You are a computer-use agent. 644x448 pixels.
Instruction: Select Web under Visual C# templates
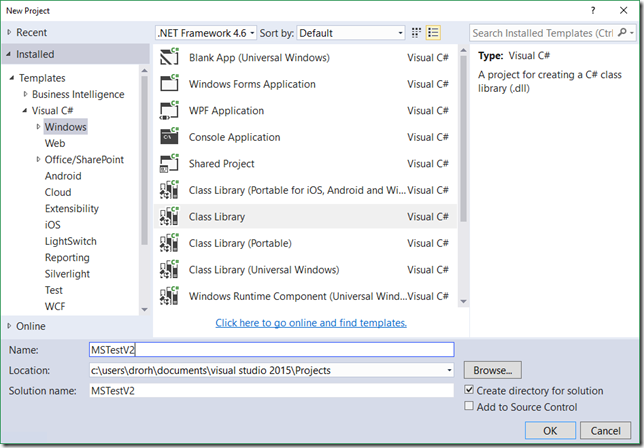coord(55,144)
